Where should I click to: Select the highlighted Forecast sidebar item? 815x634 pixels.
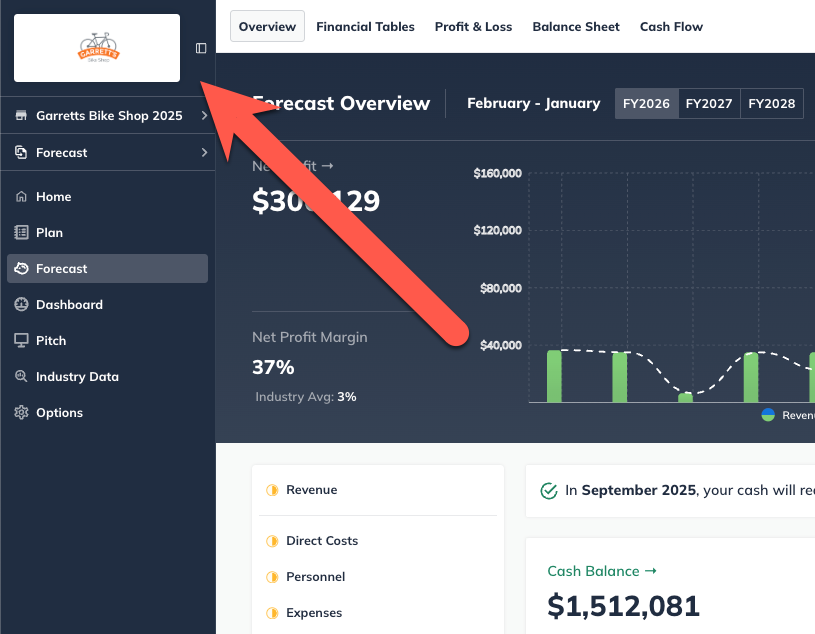(x=108, y=269)
